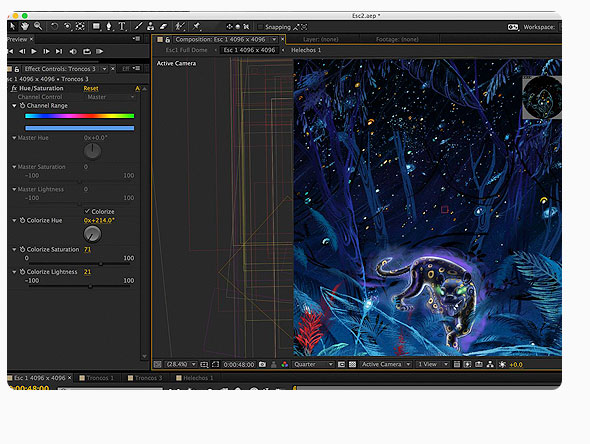Select the Pen tool
Screen dimensions: 590x444
point(109,26)
